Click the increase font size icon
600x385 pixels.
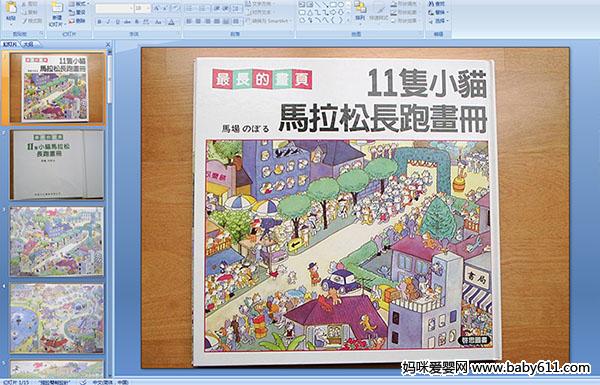coord(157,8)
